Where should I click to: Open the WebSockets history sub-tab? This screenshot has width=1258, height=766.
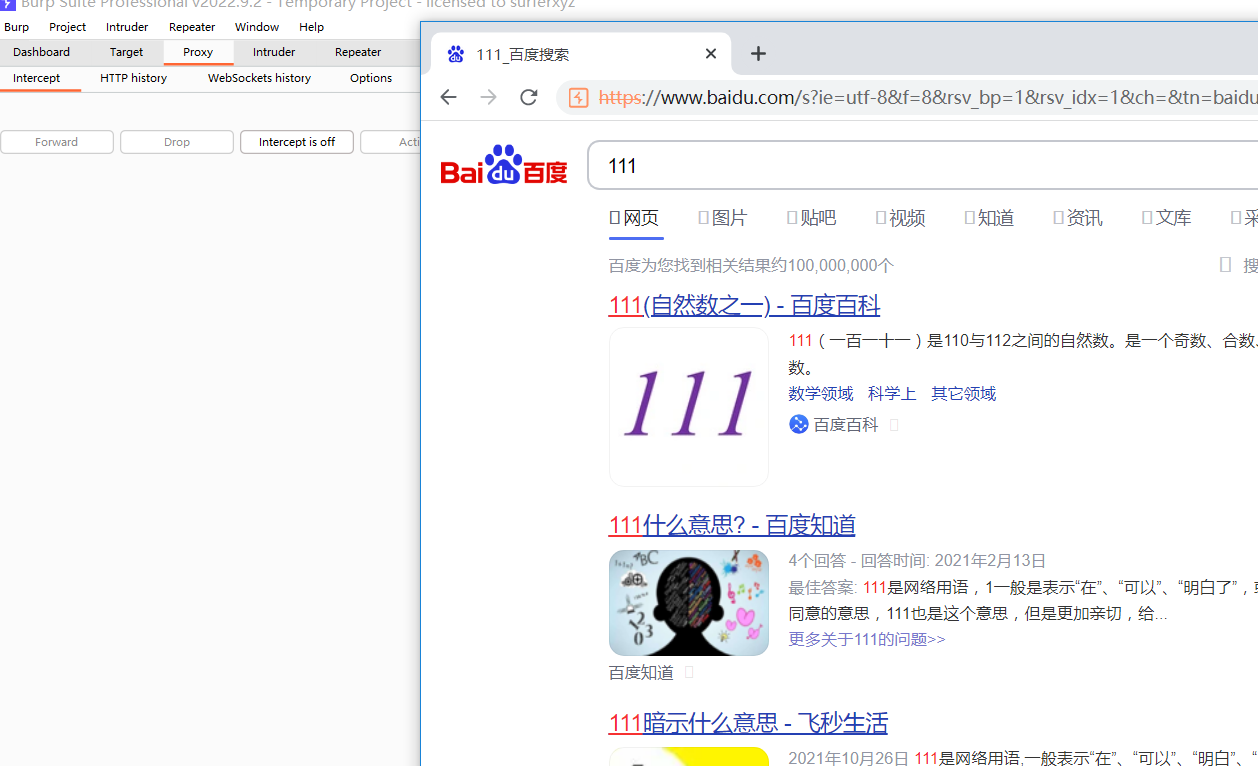click(260, 78)
